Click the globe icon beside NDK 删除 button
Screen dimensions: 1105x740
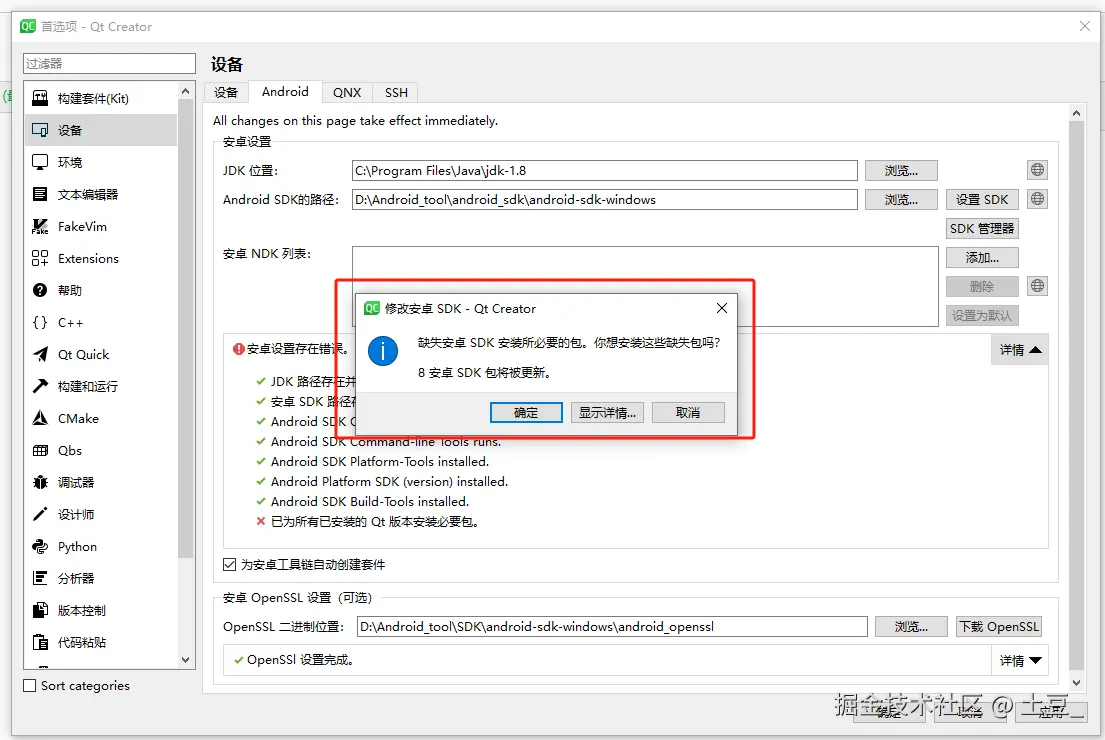[1037, 285]
